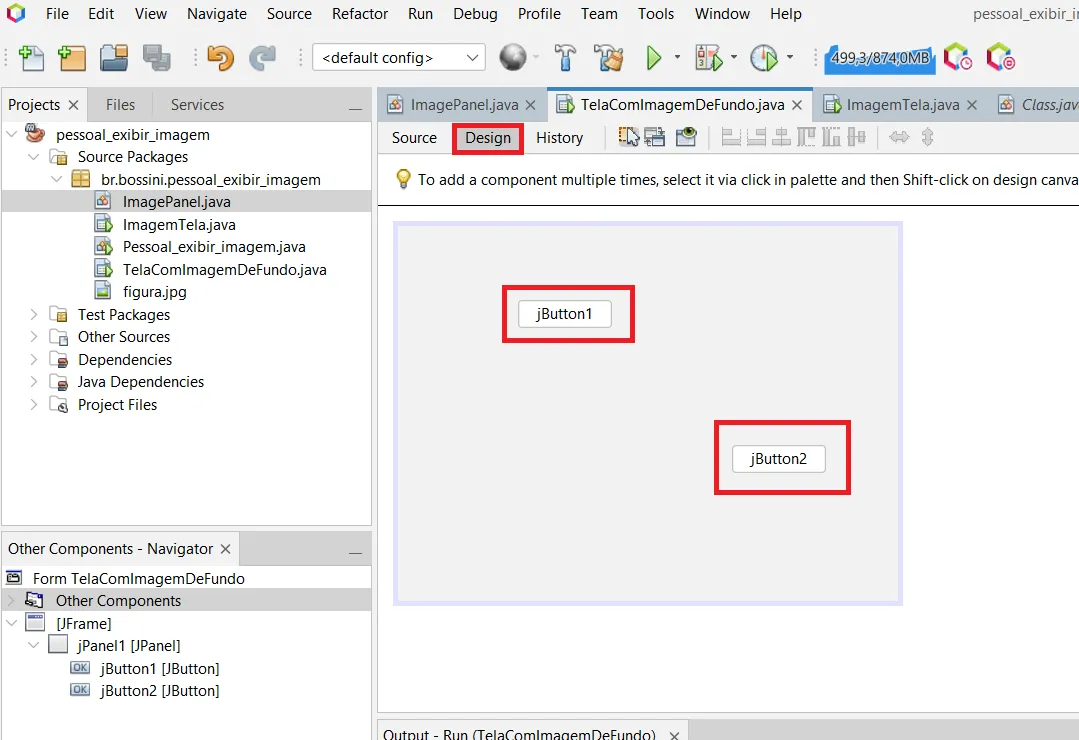
Task: Activate Connection Mode in design toolbar
Action: [654, 137]
